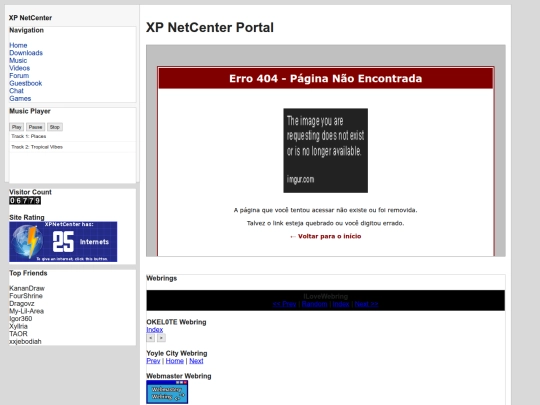The width and height of the screenshot is (540, 405).
Task: Click the globe lightning icon on banner
Action: click(28, 242)
